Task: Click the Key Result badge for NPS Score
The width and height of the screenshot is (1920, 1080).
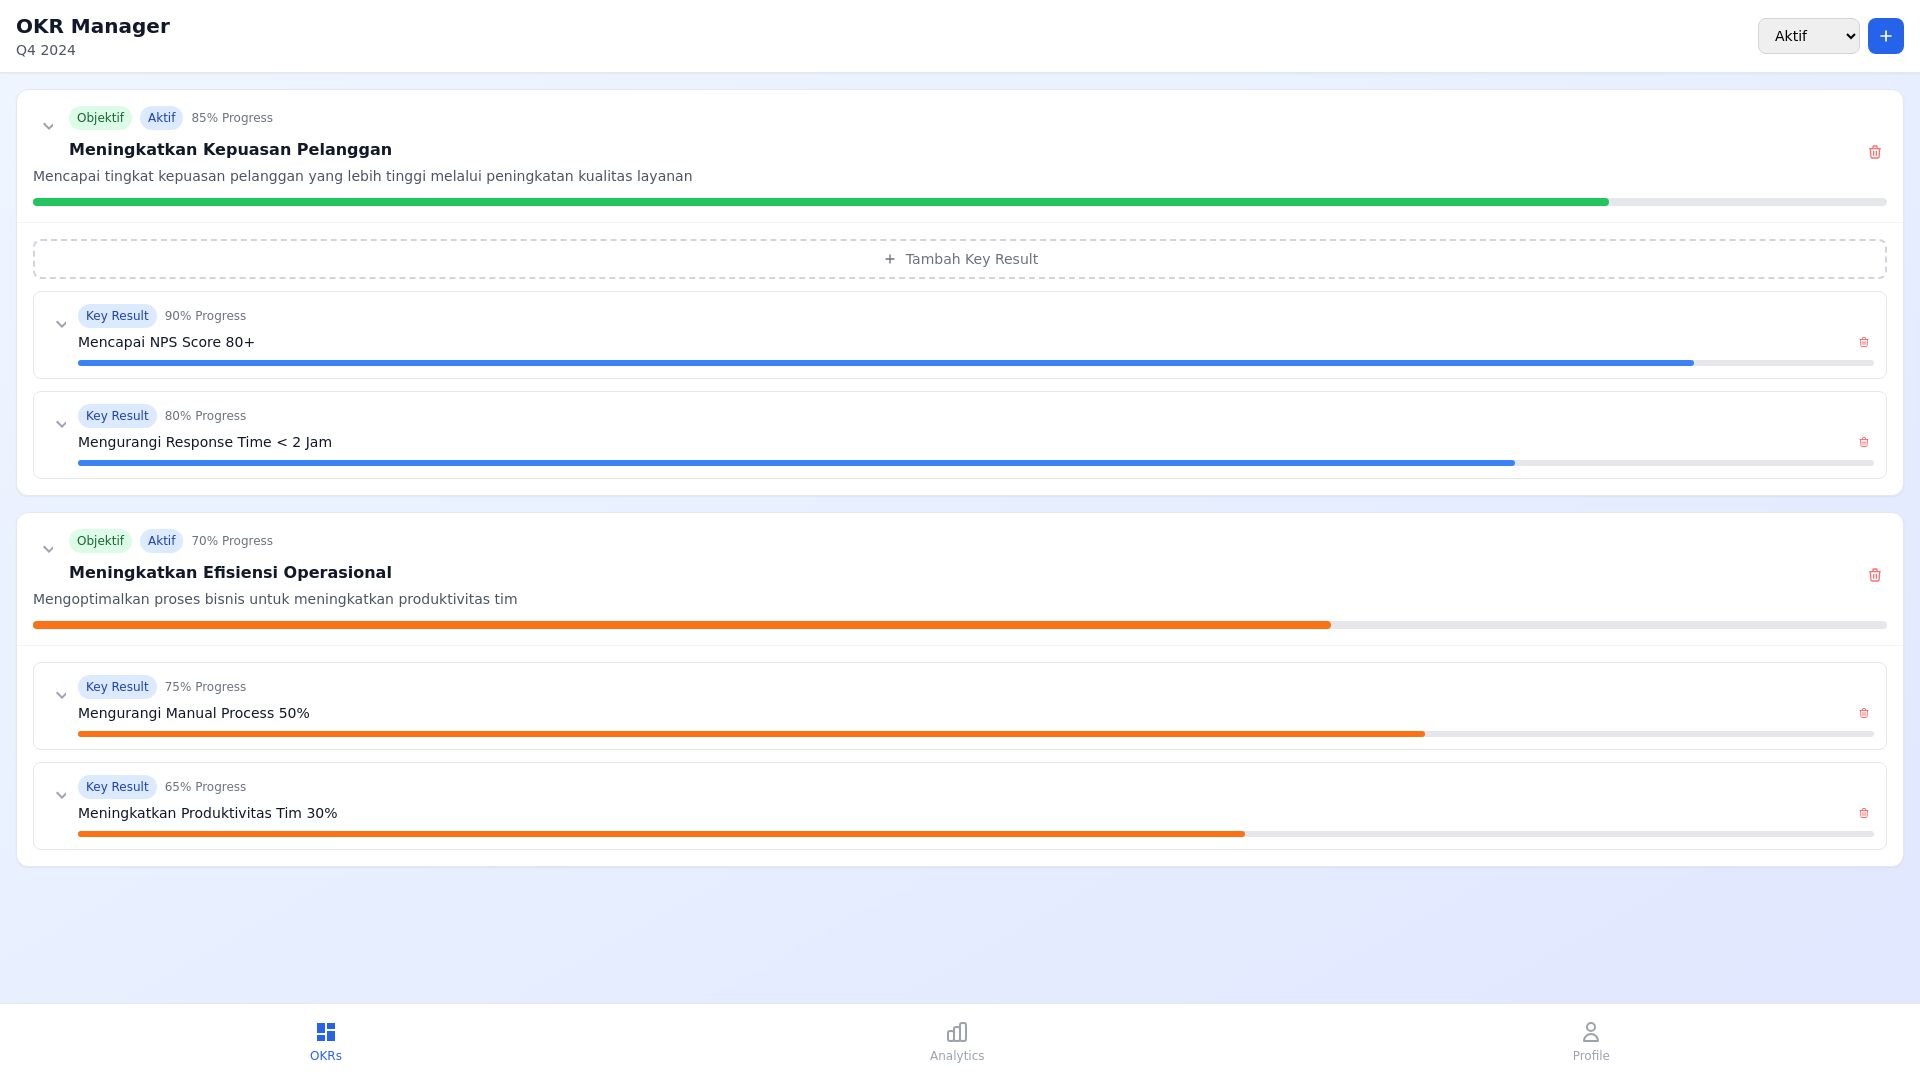Action: [117, 316]
